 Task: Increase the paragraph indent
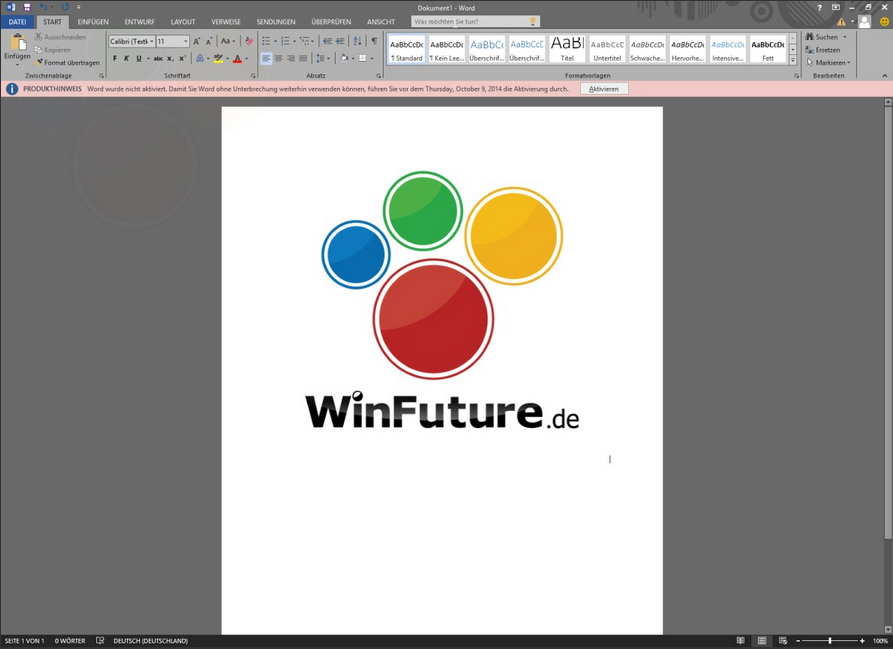click(x=340, y=41)
